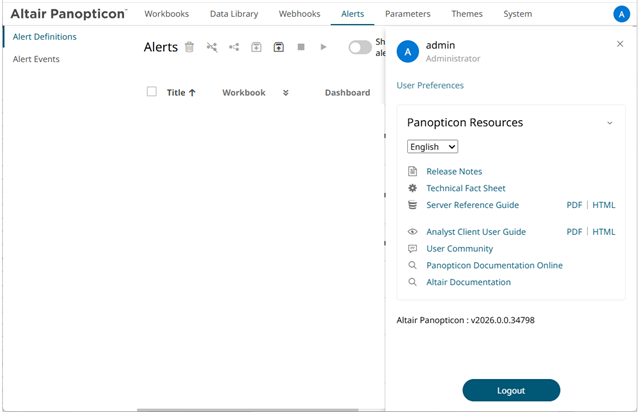Click the Altair Panopticon version text
Screen dimensions: 638x412
[465, 320]
